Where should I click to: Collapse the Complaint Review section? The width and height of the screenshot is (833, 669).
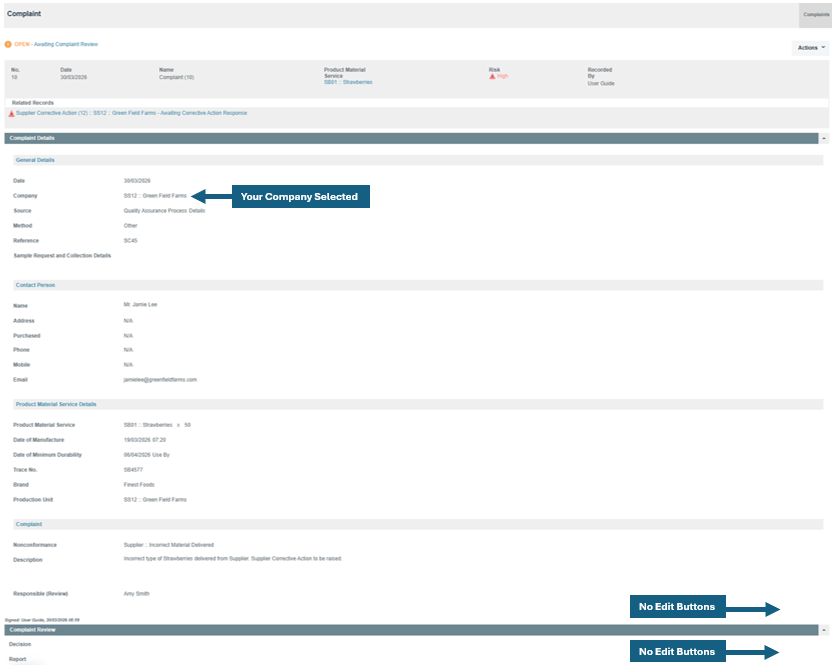tap(824, 630)
